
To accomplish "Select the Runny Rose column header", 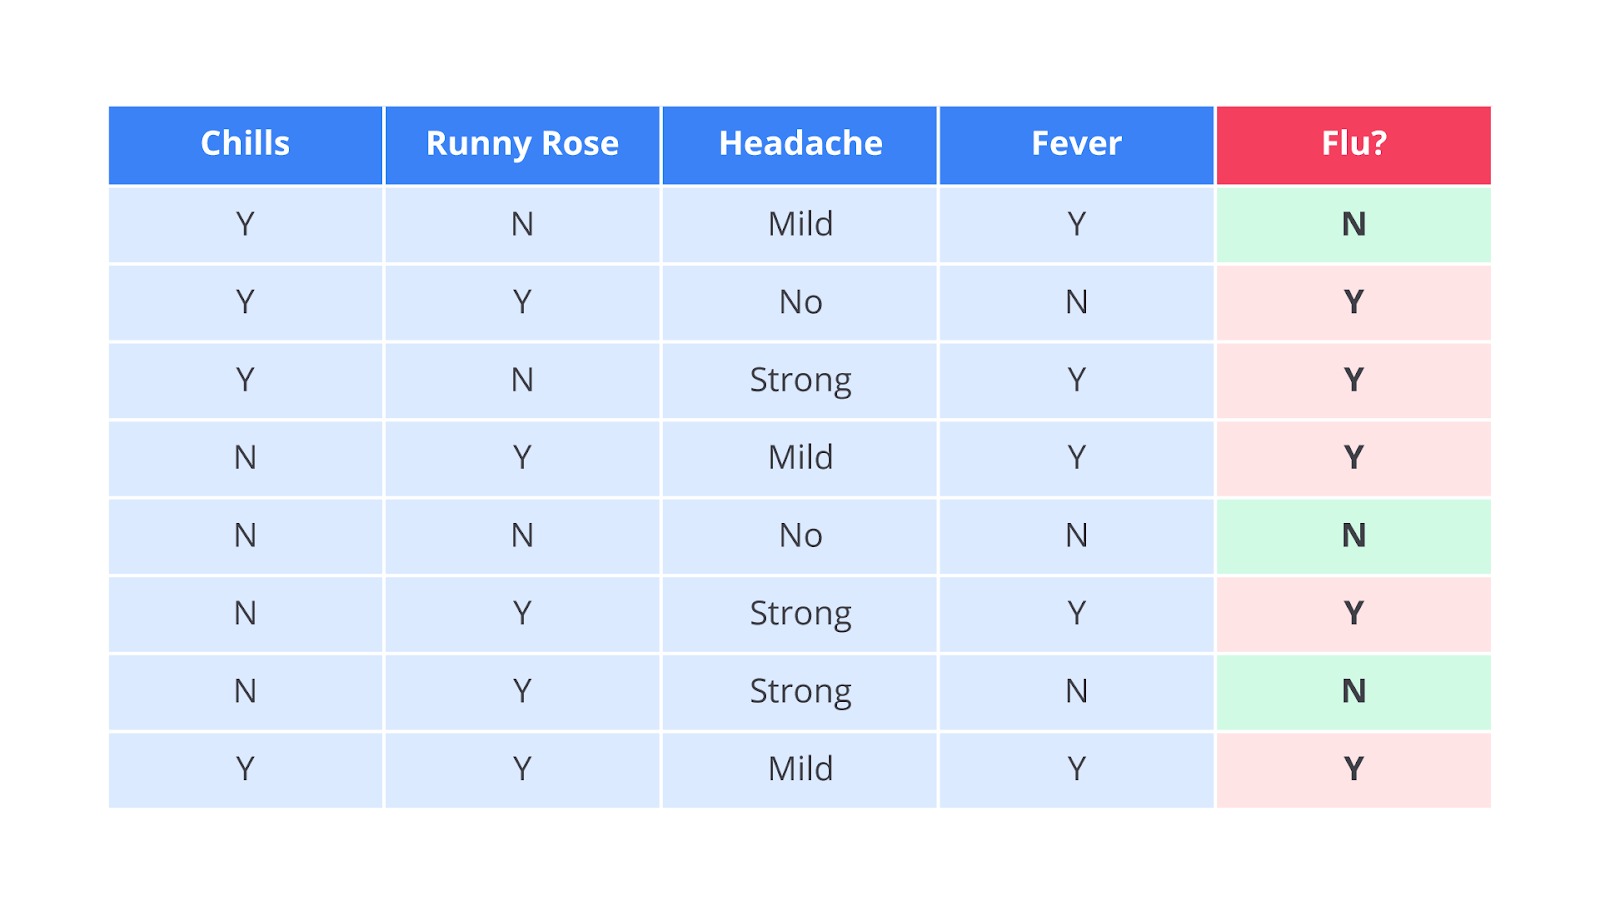I will [522, 144].
